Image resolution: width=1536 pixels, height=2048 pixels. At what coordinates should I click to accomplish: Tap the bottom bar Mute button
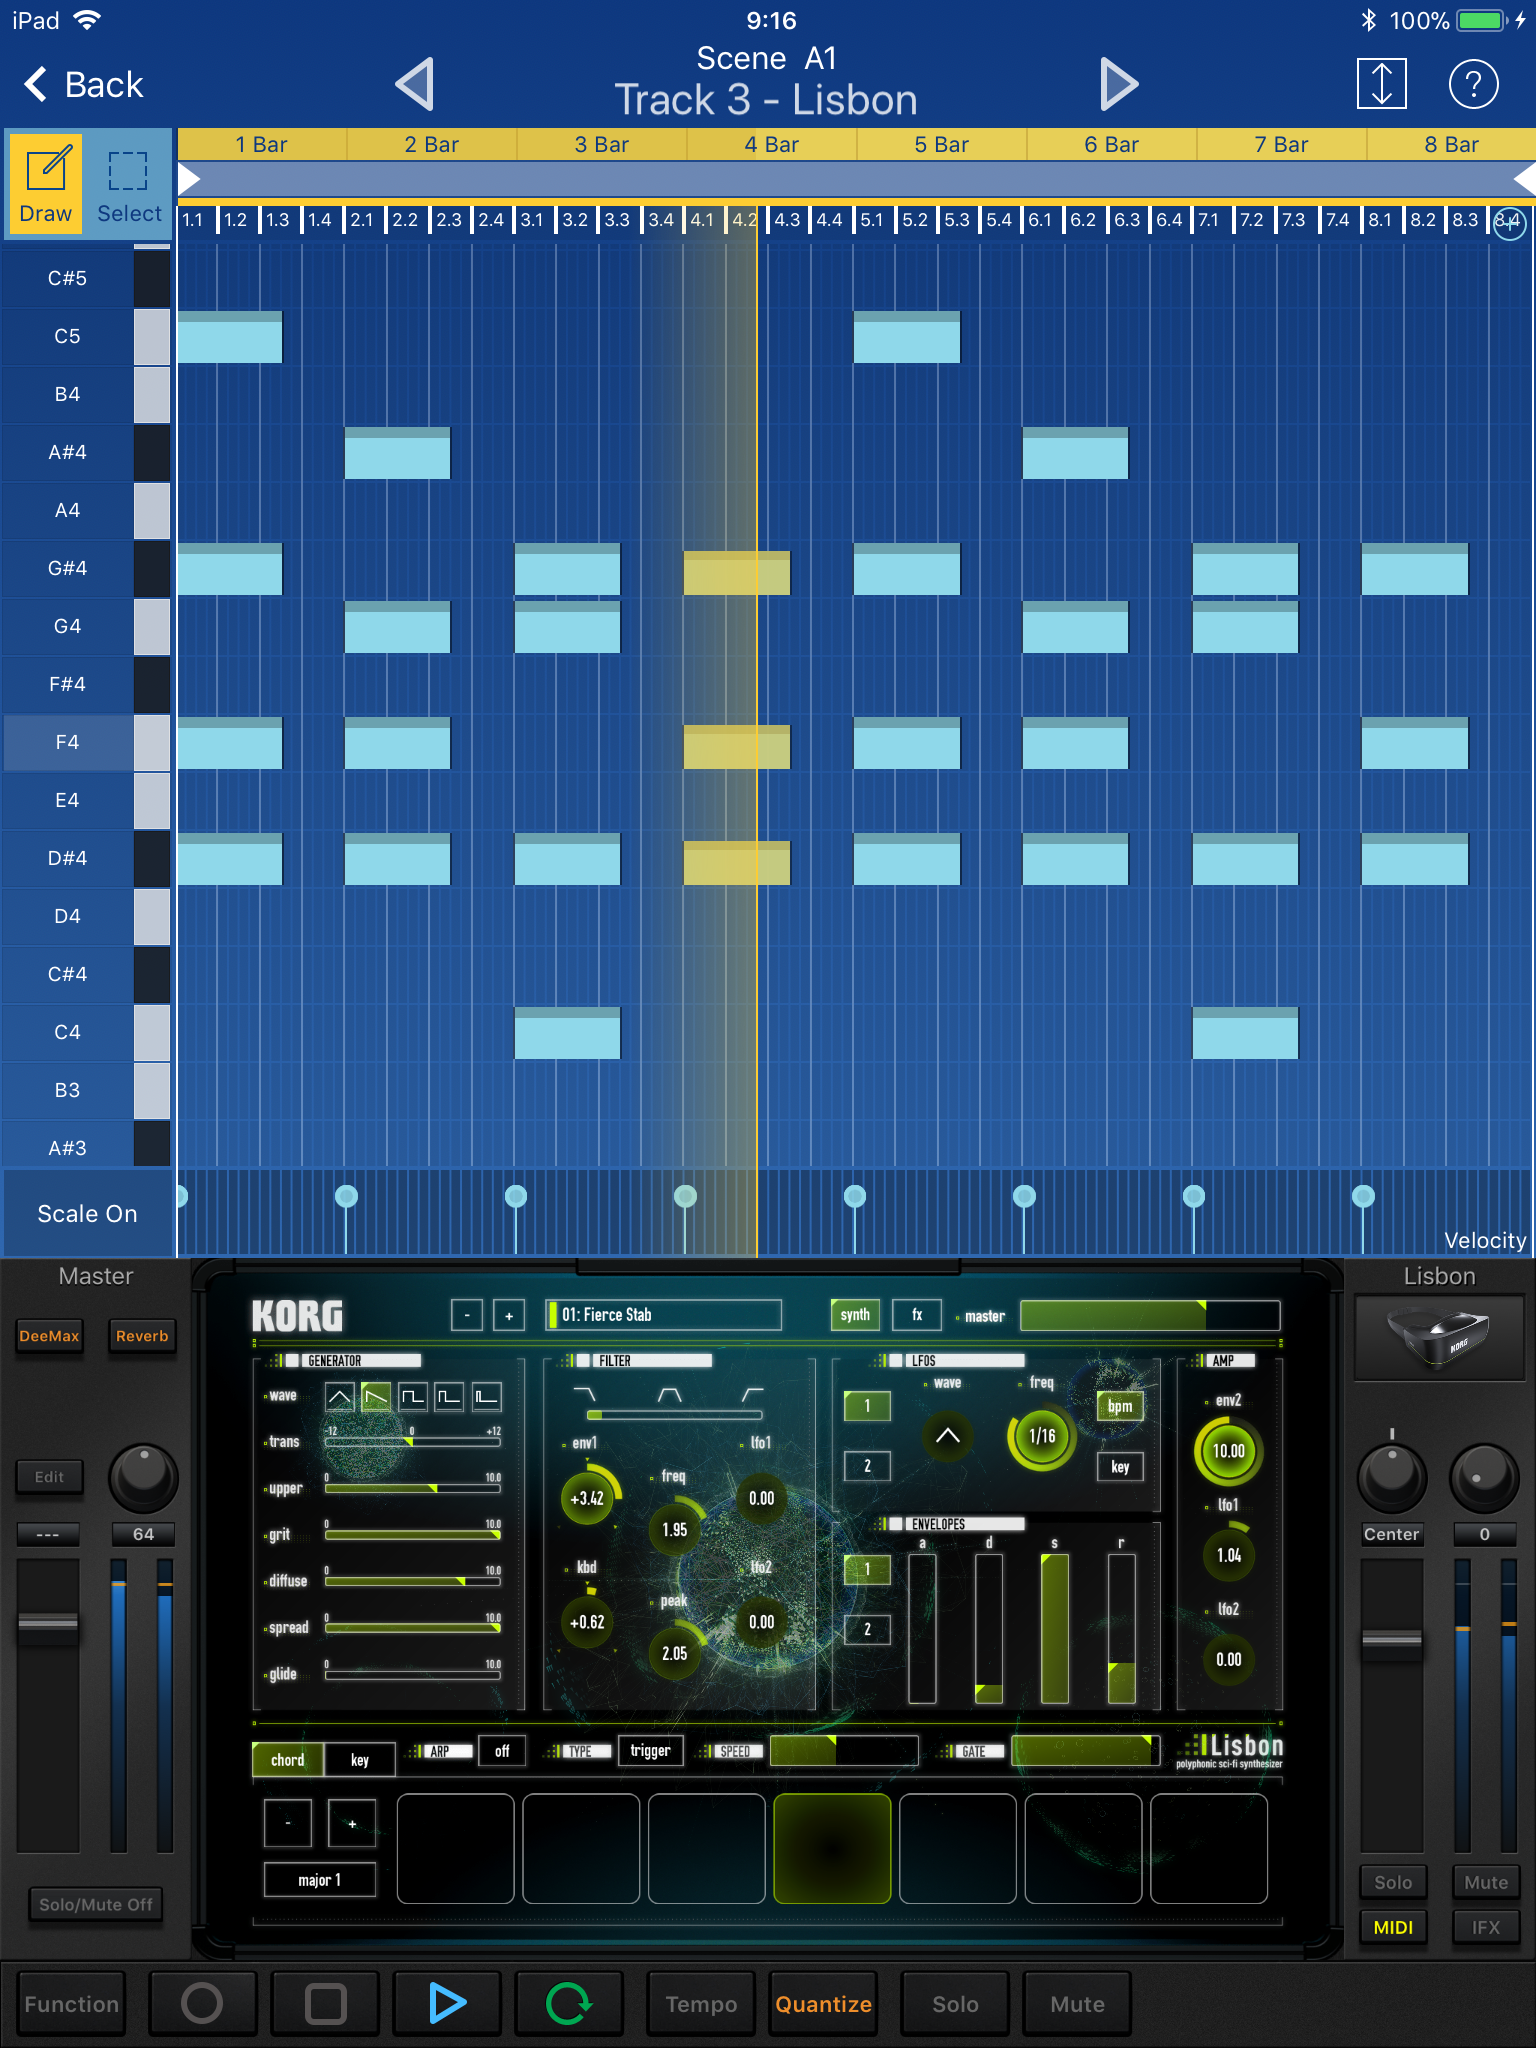tap(1077, 2003)
